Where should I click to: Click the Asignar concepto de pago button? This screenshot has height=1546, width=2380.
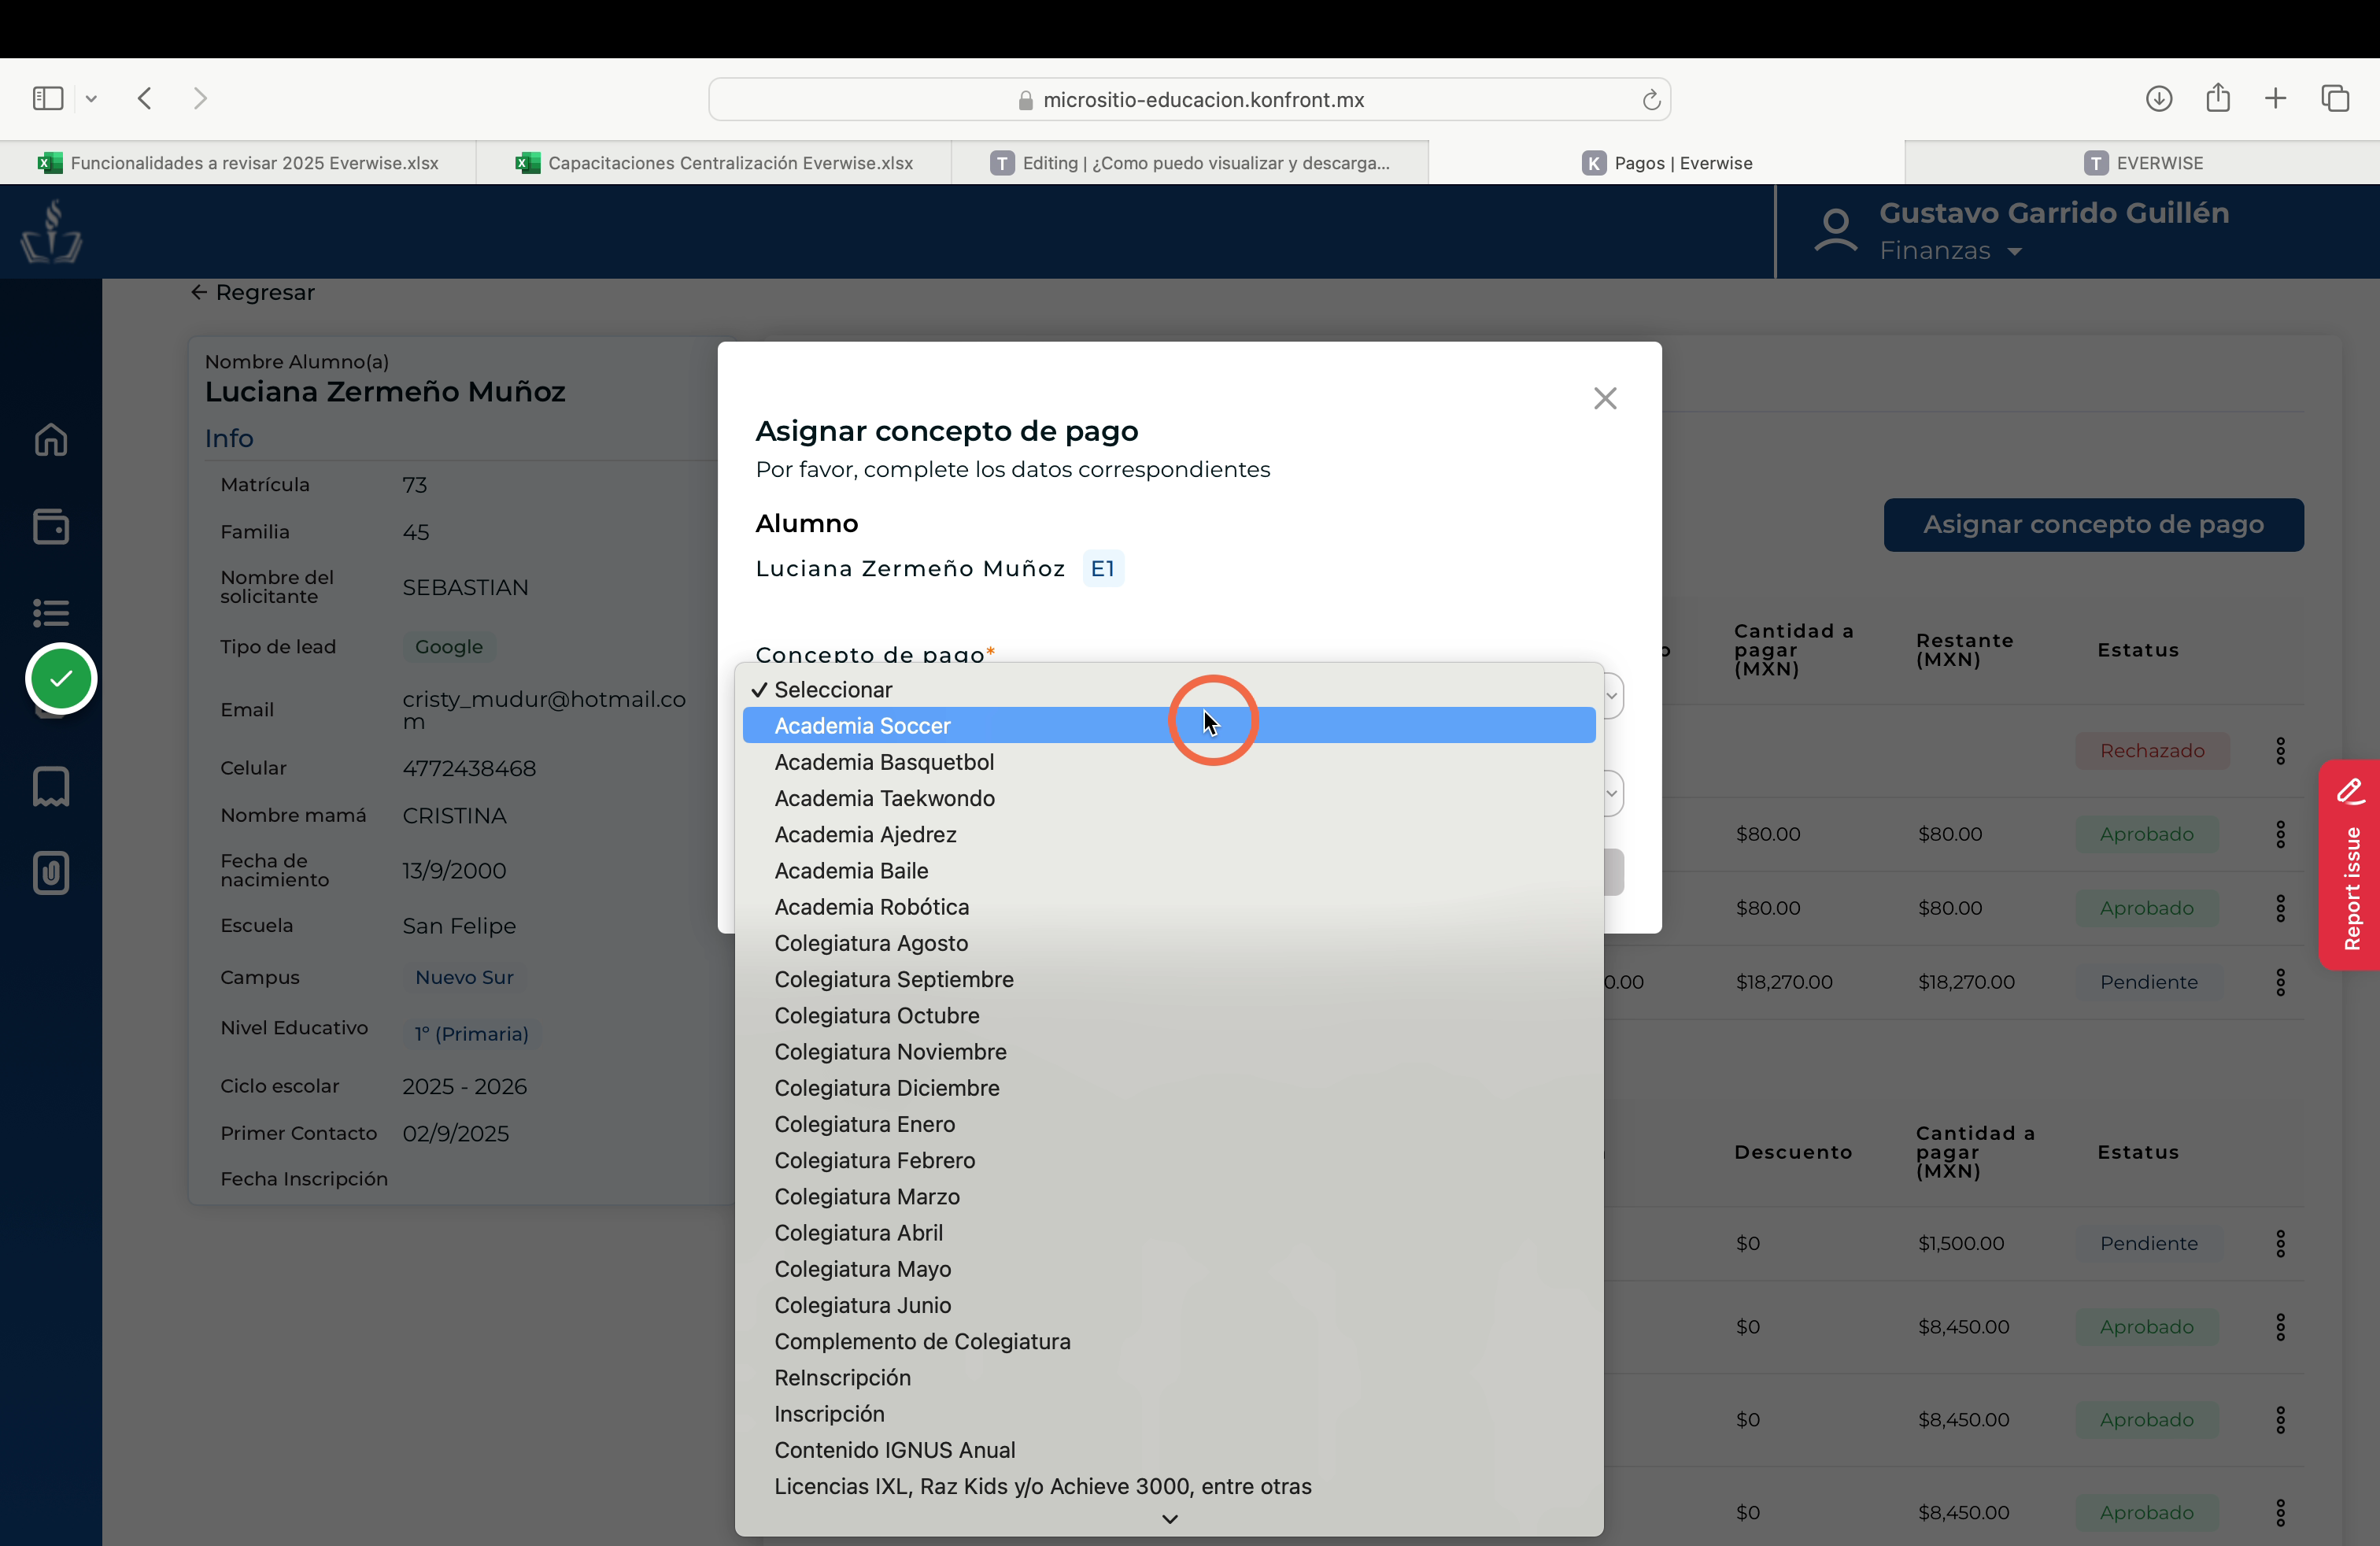(2094, 525)
